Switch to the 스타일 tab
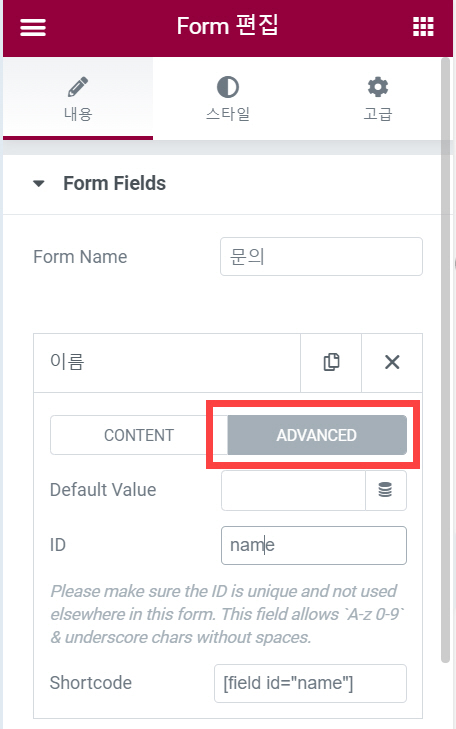 (228, 99)
